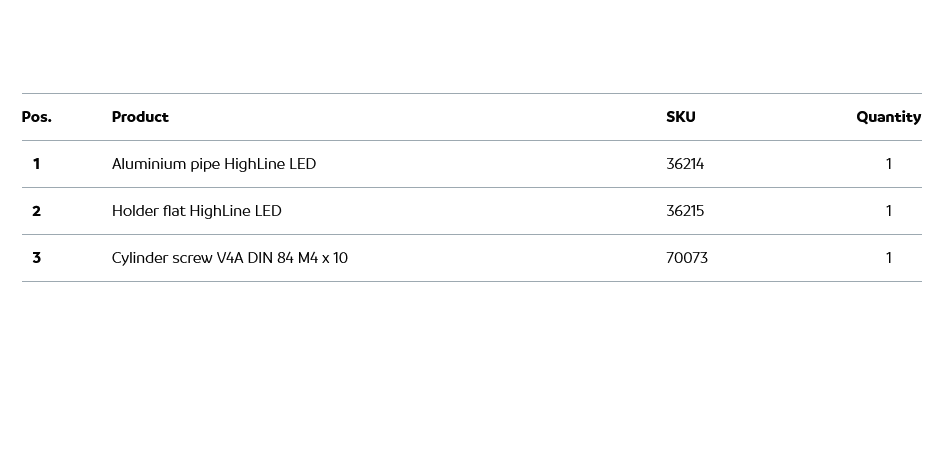Click the Quantity column header
This screenshot has width=951, height=455.
point(888,117)
